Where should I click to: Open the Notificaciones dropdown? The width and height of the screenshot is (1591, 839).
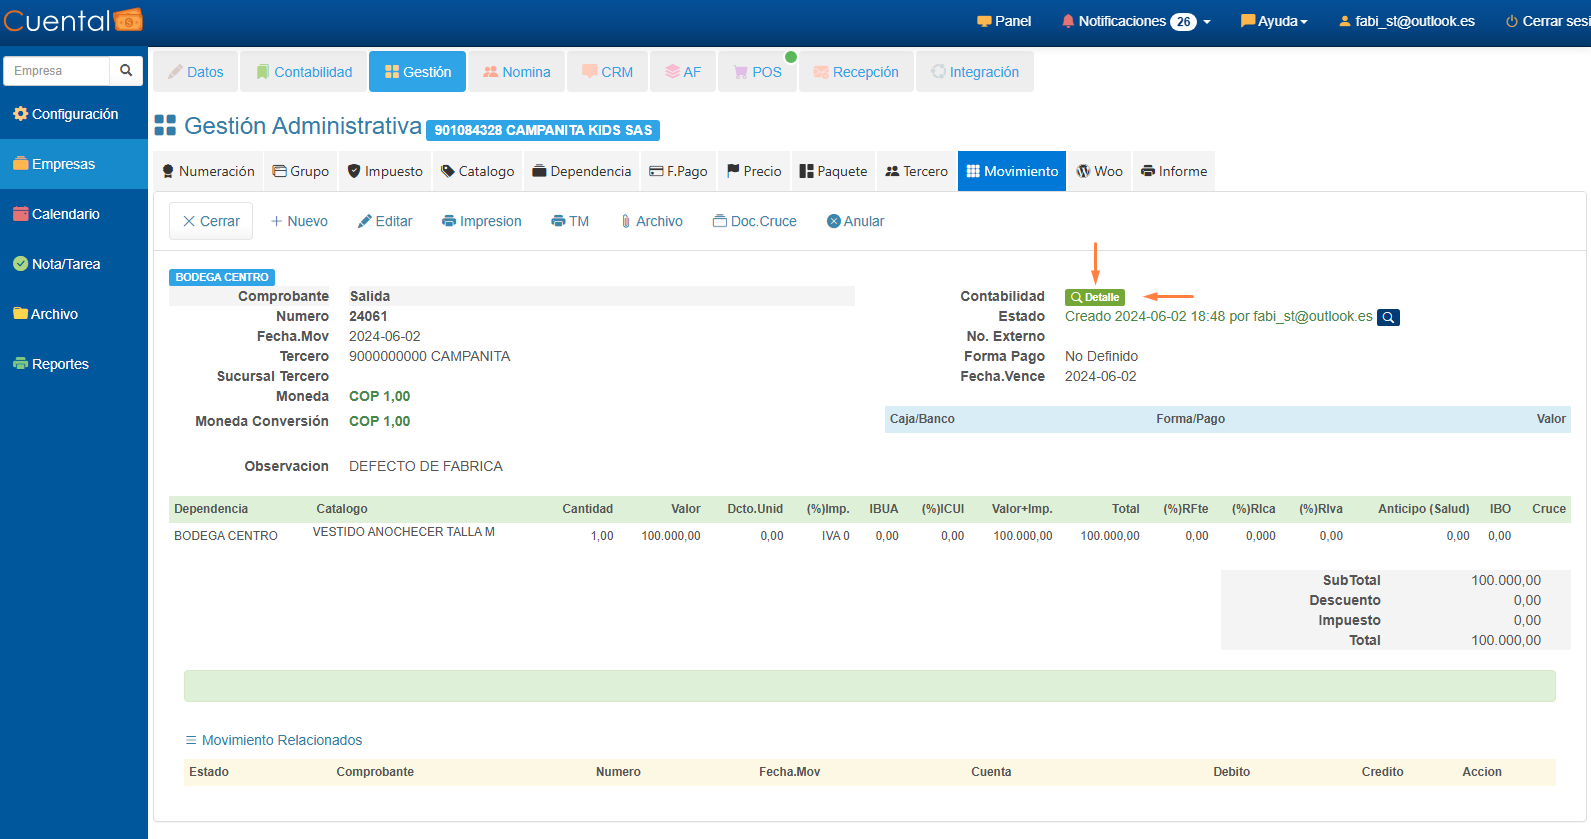[x=1136, y=21]
